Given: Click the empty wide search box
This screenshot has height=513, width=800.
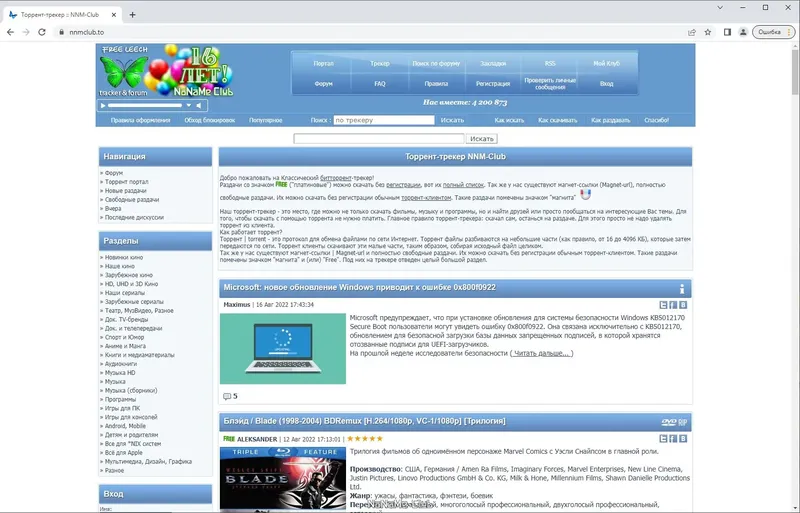Looking at the screenshot, I should click(x=379, y=139).
